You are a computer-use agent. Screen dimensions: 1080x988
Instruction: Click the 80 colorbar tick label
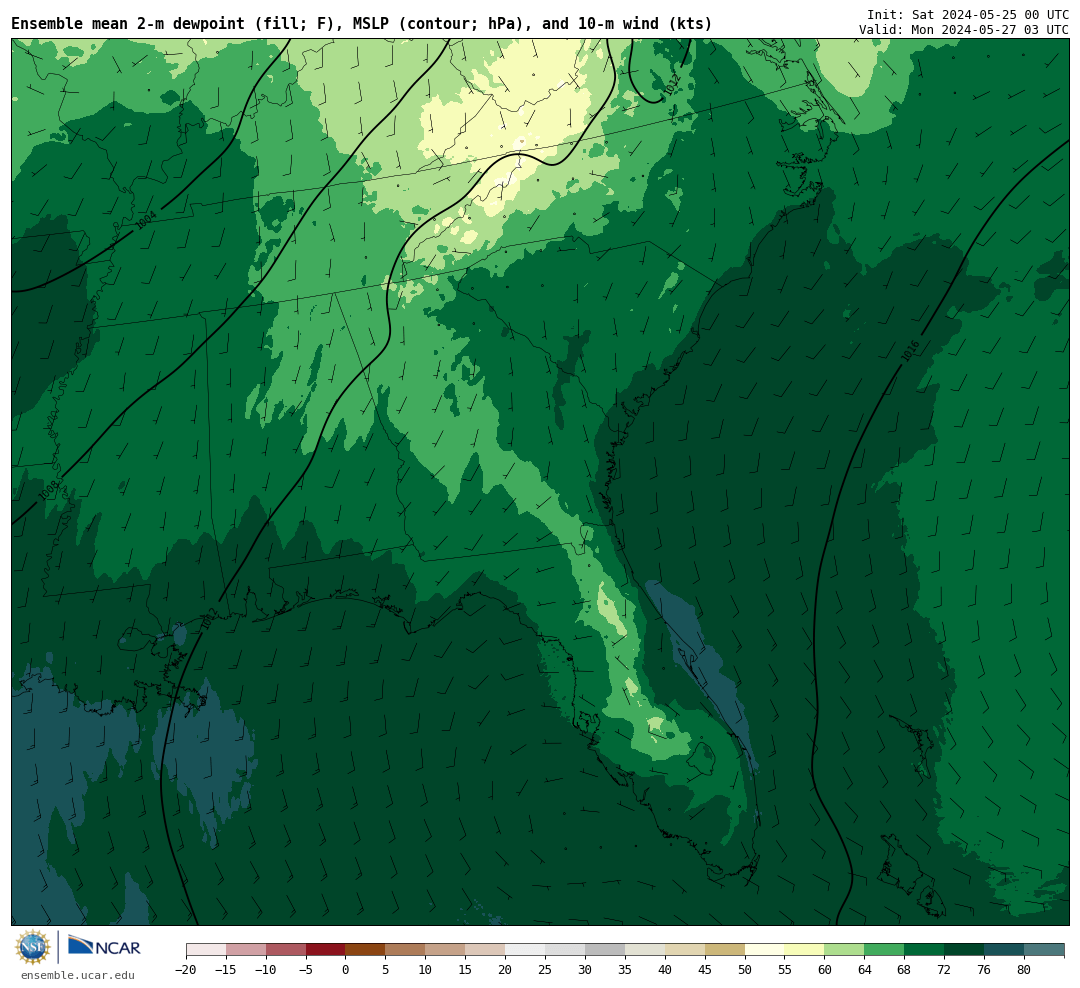pyautogui.click(x=1025, y=969)
